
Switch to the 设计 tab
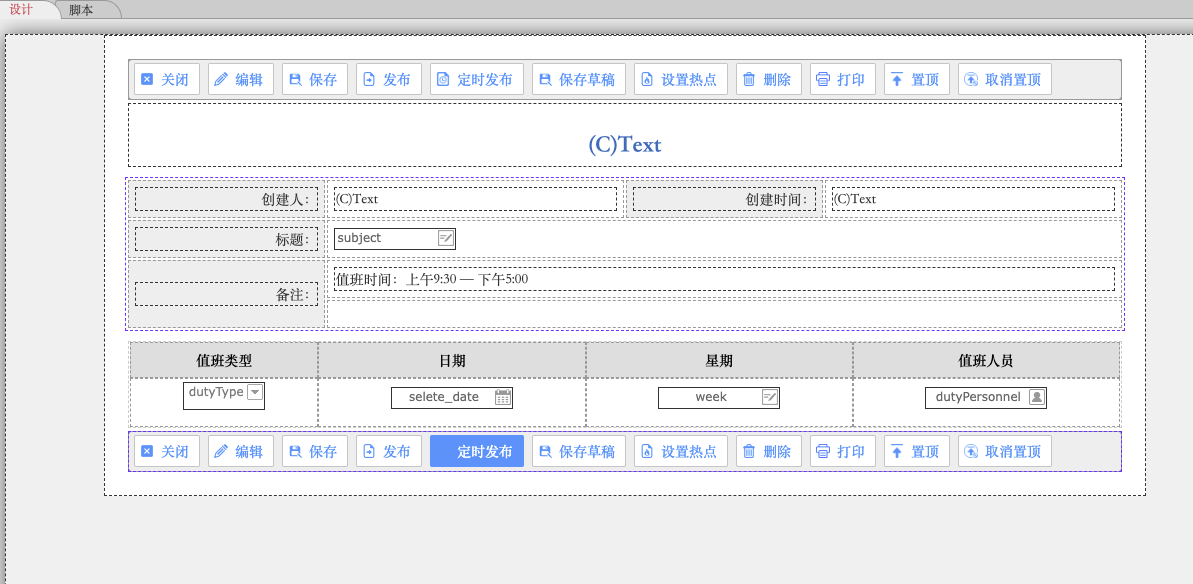(26, 9)
